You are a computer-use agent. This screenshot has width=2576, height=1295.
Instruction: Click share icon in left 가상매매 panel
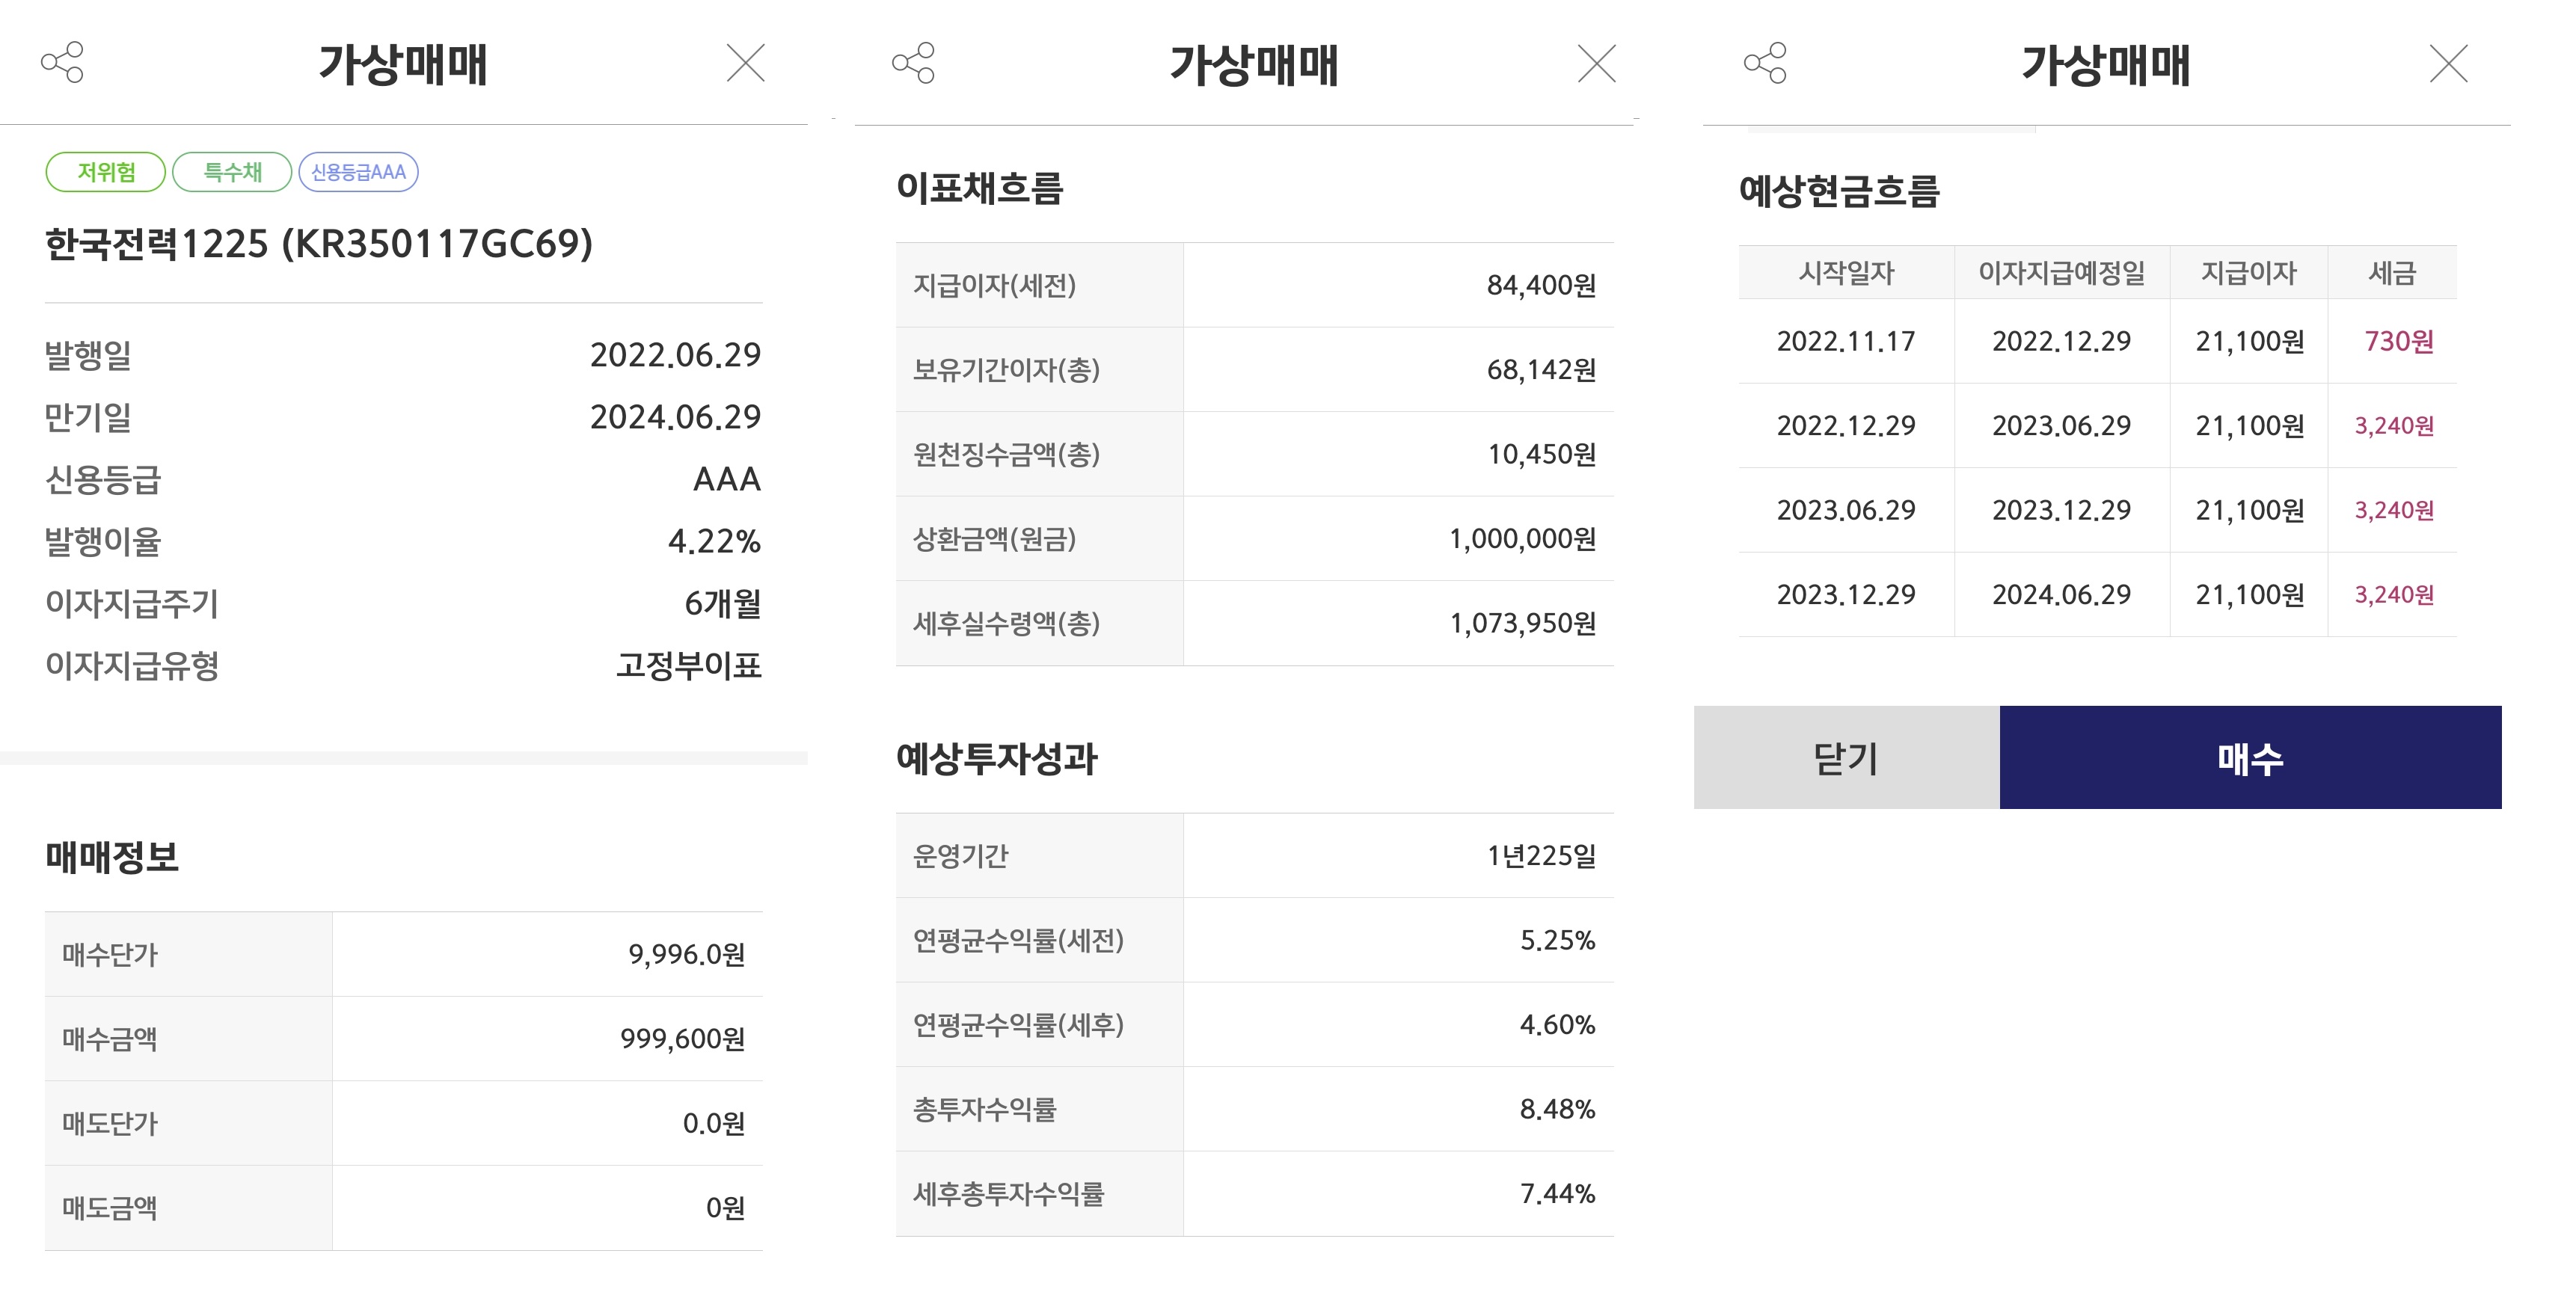tap(62, 63)
